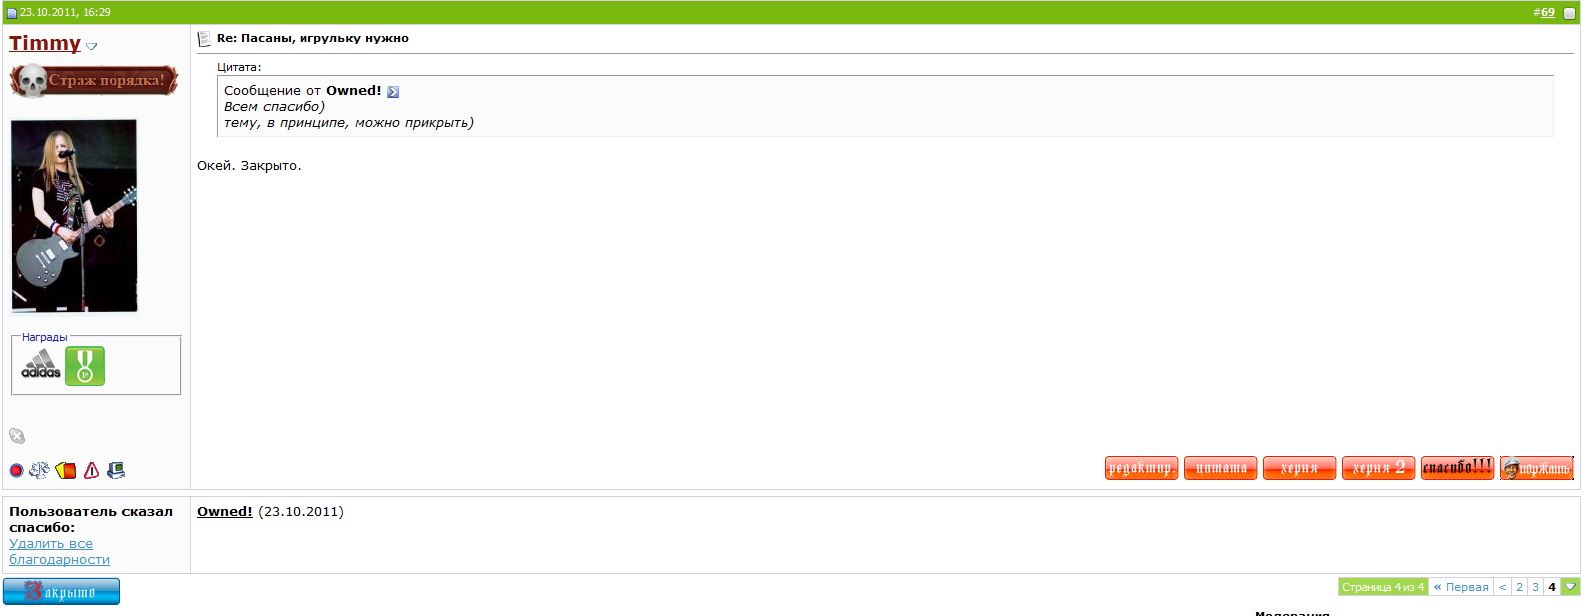Click the warning triangle report icon

pos(92,470)
